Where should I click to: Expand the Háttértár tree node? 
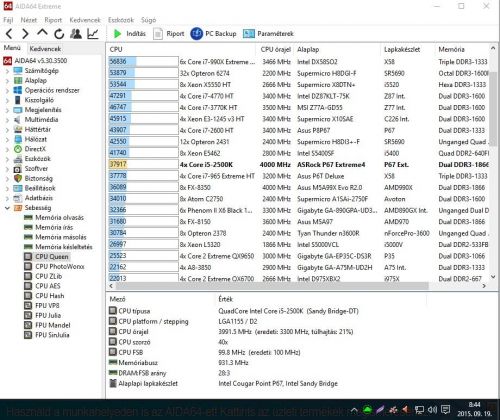click(7, 129)
